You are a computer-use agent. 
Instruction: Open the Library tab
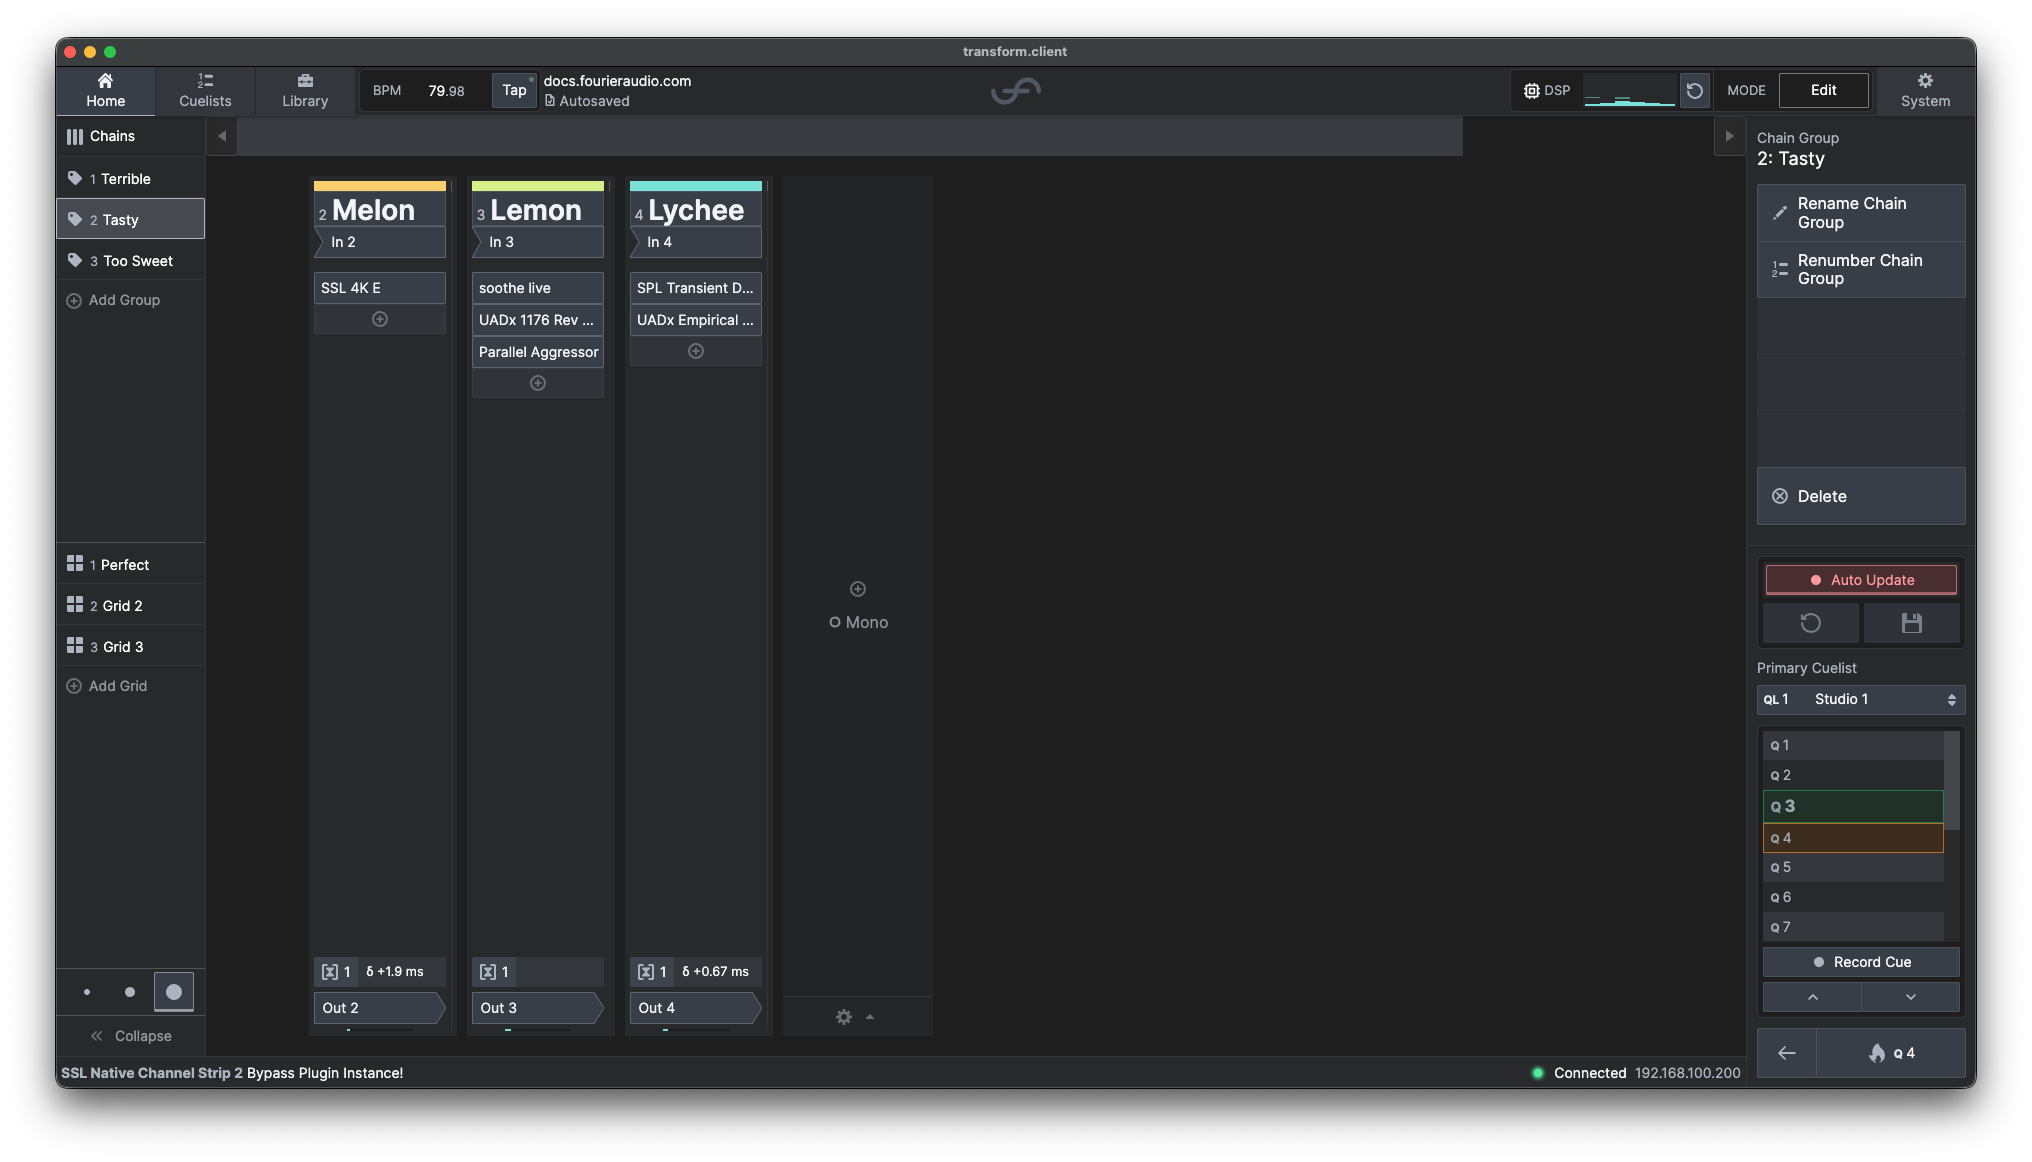(305, 90)
